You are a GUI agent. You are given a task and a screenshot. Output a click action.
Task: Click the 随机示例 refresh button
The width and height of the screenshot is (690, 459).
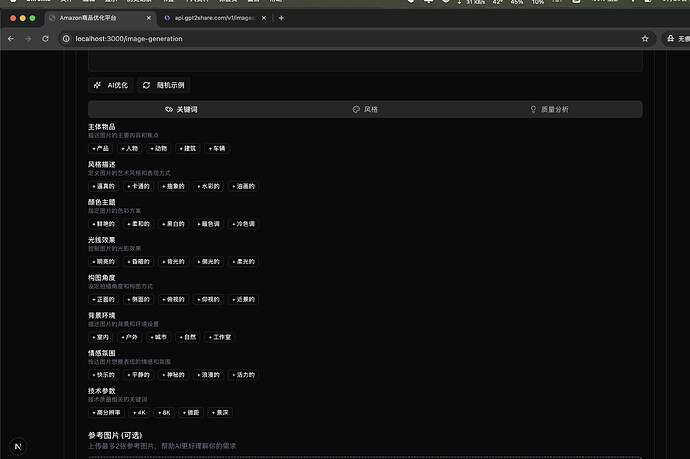(x=163, y=85)
